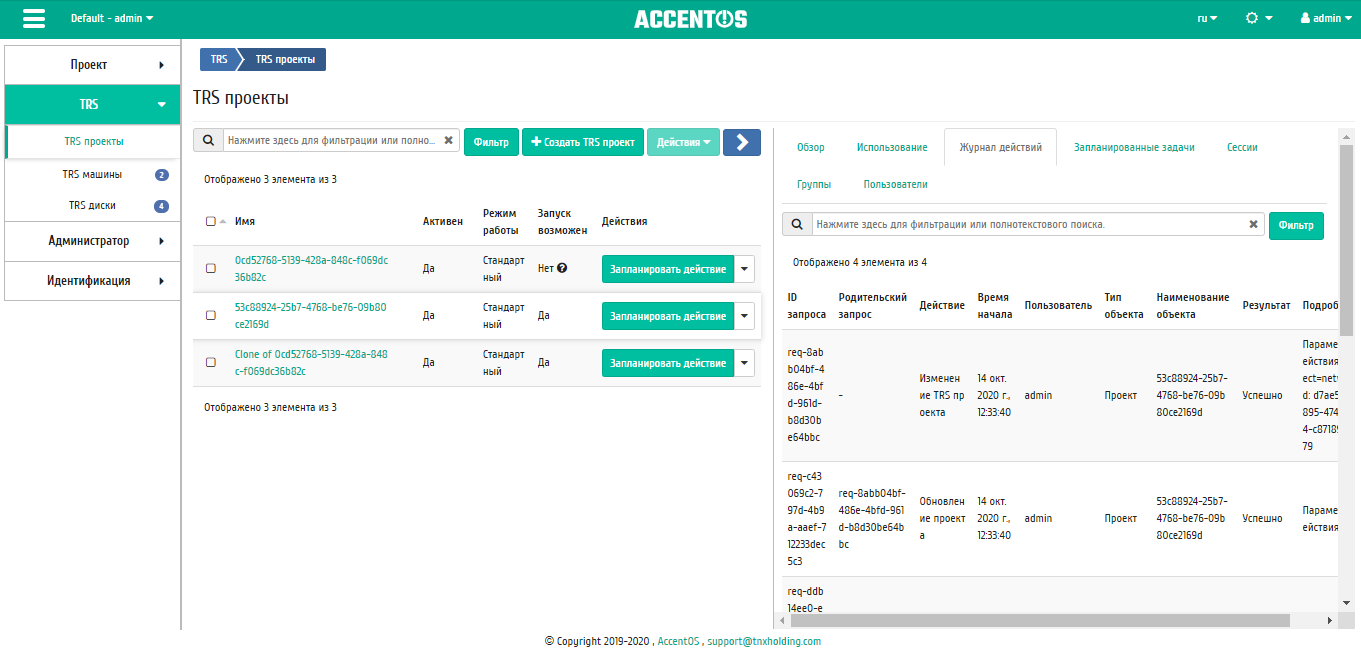Screen dimensions: 1361x652
Task: Open the Запланированные задачи tab
Action: tap(1134, 147)
